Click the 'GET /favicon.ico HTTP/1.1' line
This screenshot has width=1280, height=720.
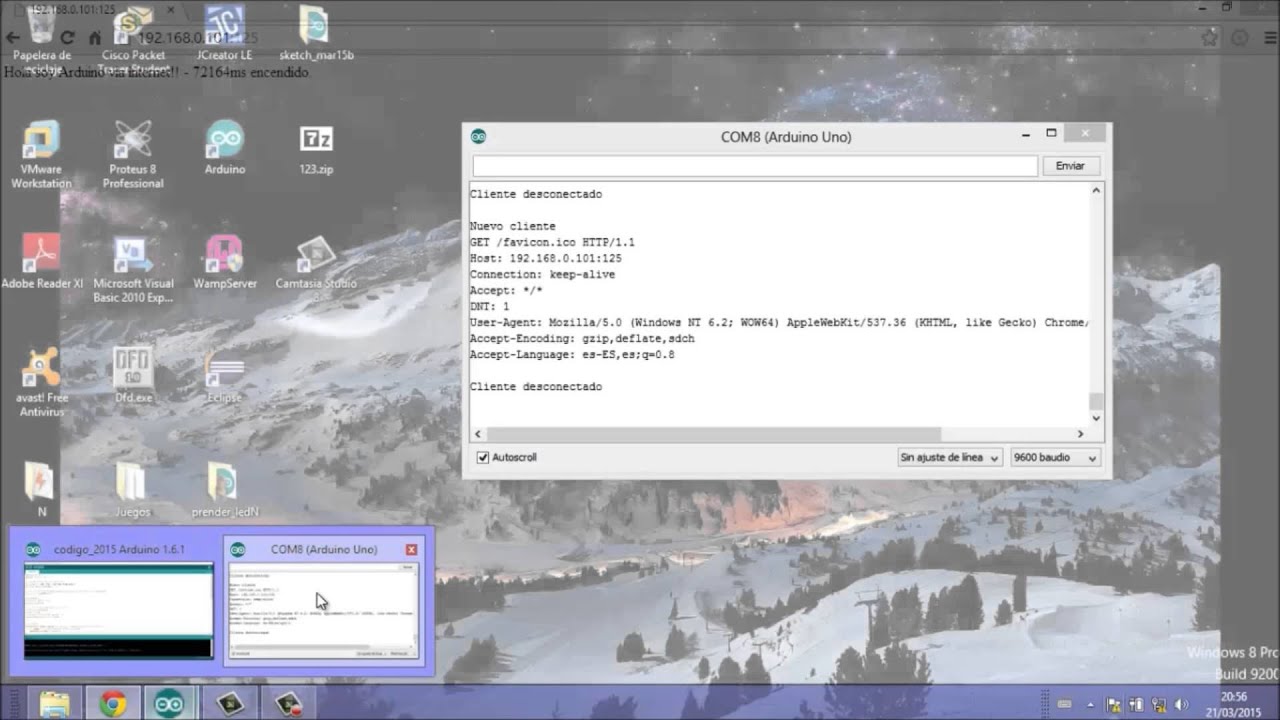coord(552,242)
